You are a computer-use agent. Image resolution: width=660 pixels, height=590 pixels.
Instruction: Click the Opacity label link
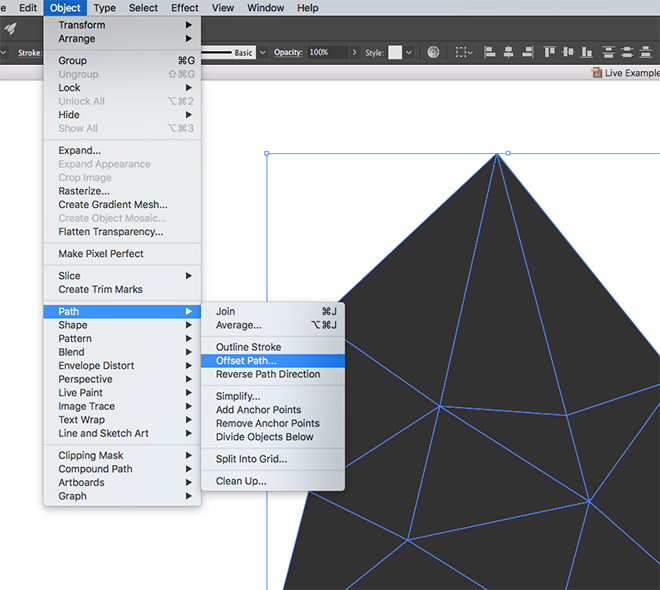pos(288,52)
